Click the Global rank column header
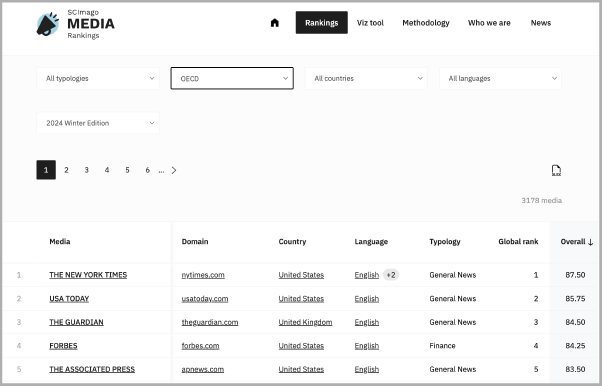 tap(518, 242)
